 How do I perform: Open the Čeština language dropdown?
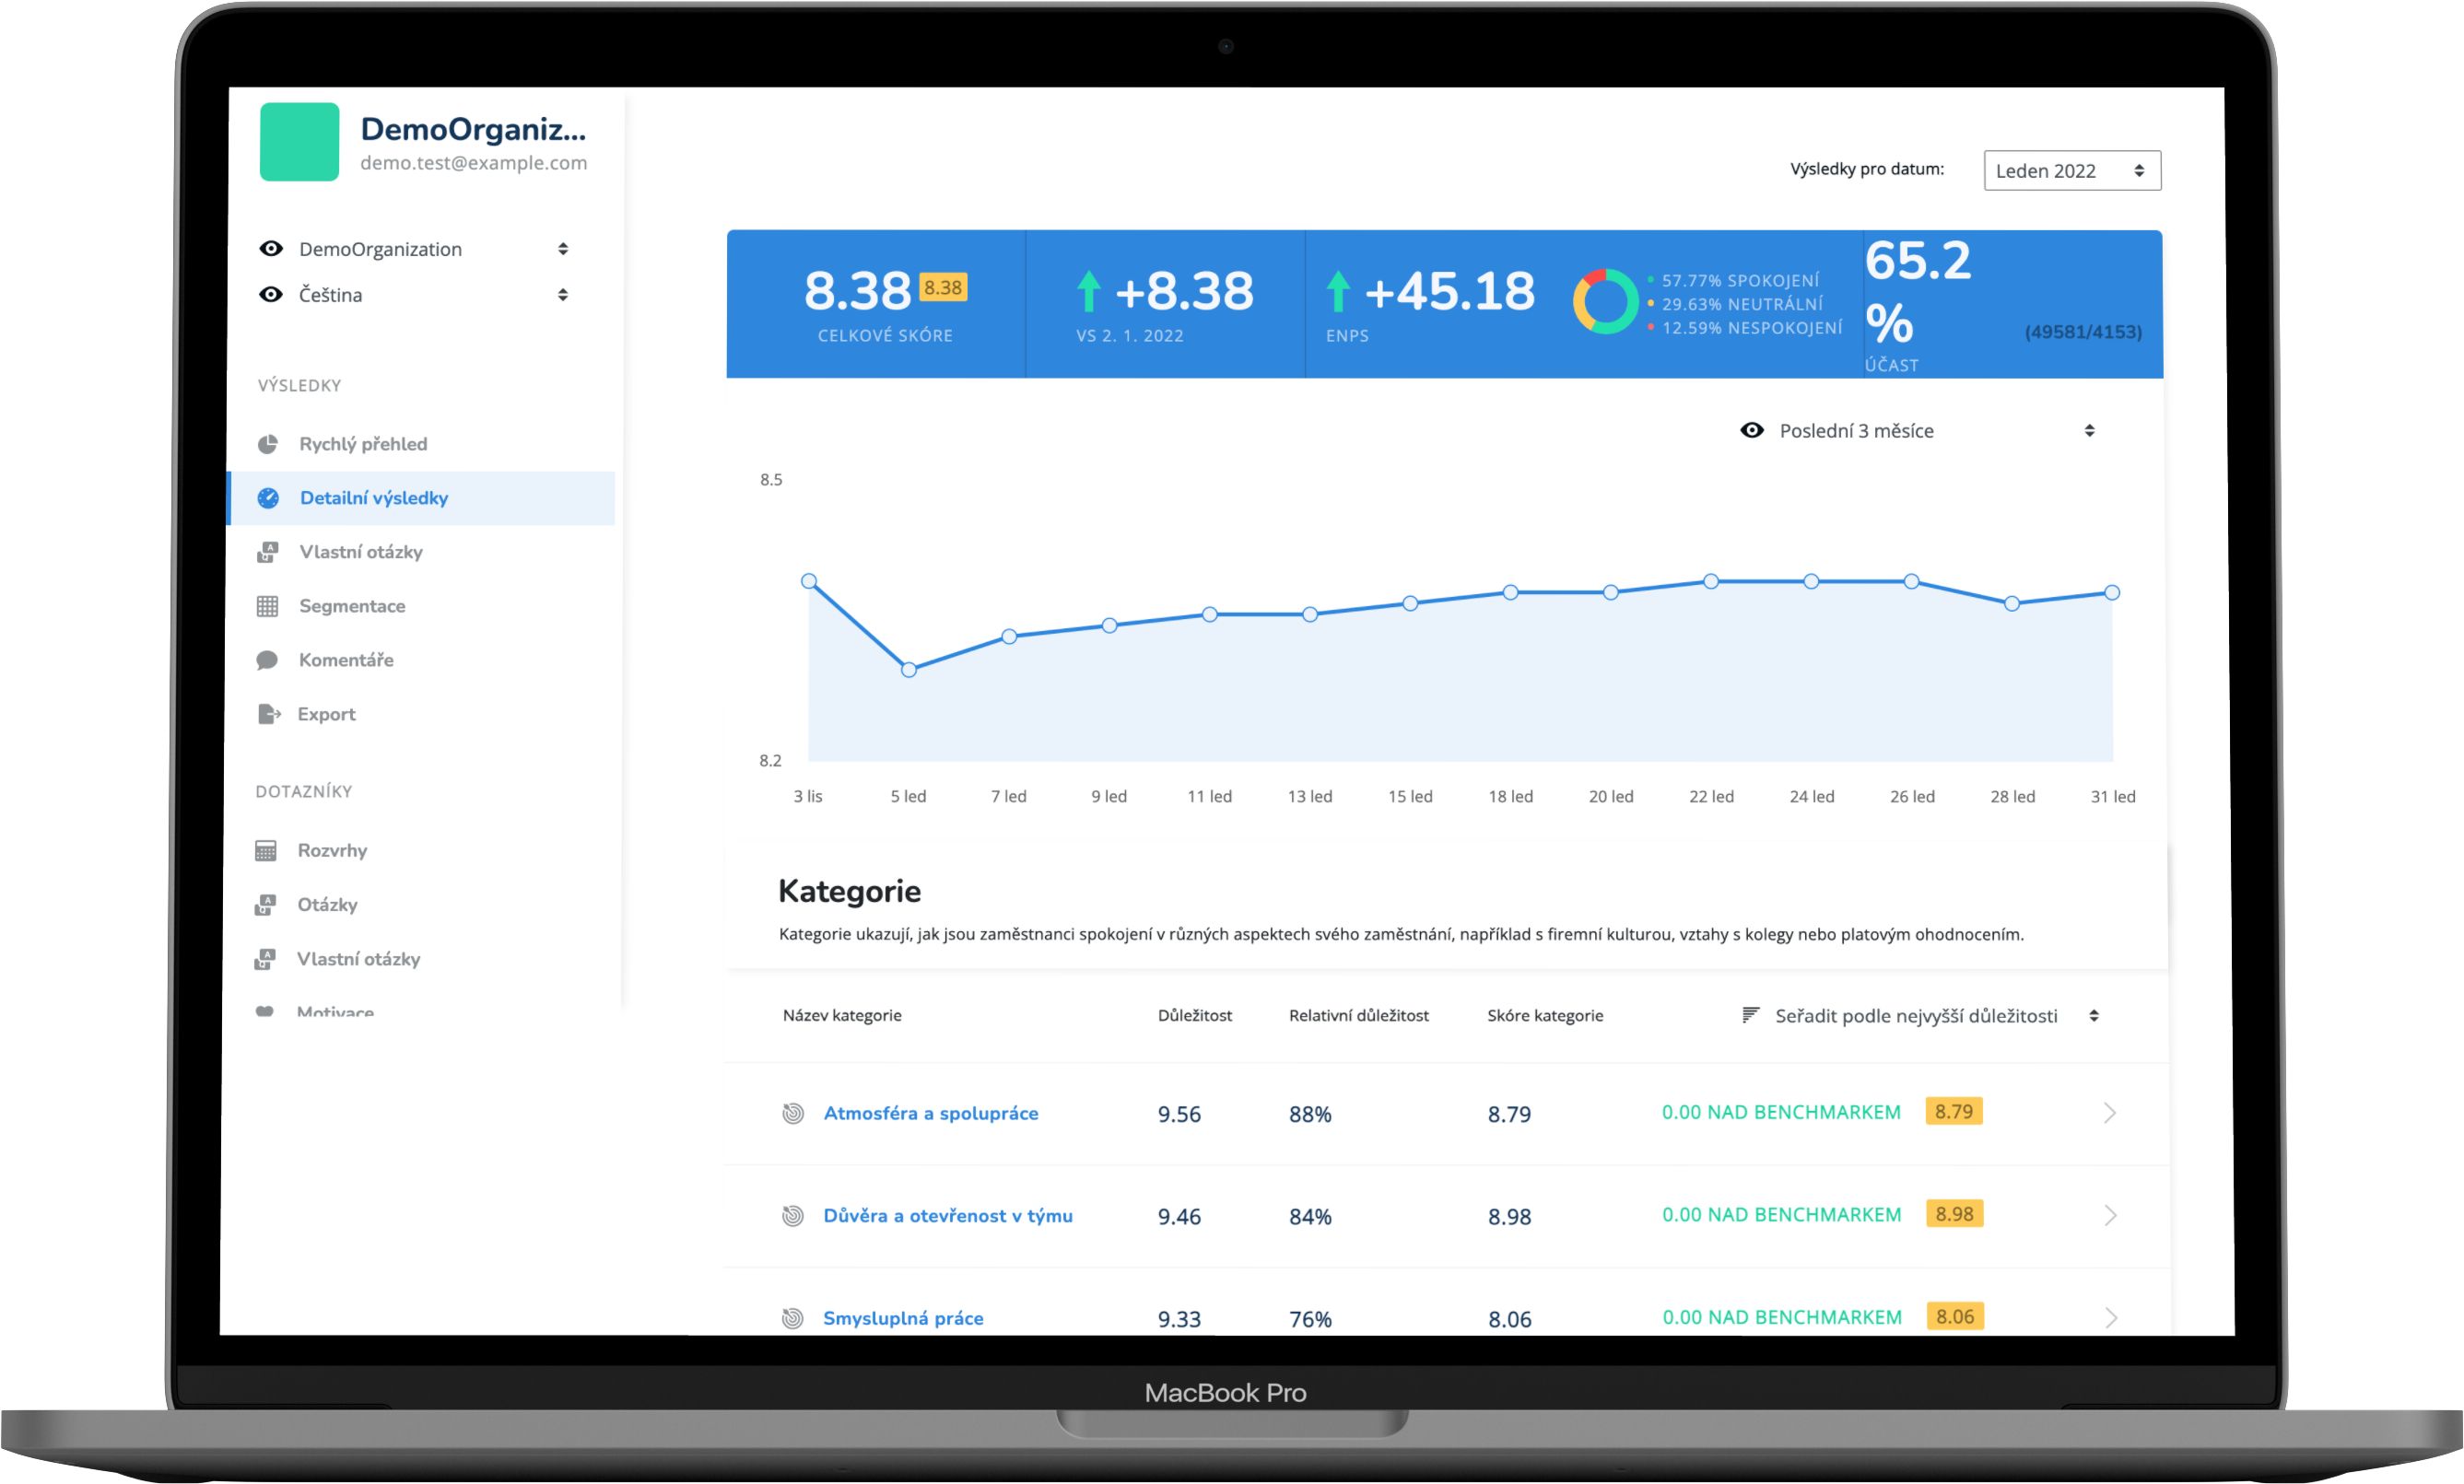(x=415, y=295)
